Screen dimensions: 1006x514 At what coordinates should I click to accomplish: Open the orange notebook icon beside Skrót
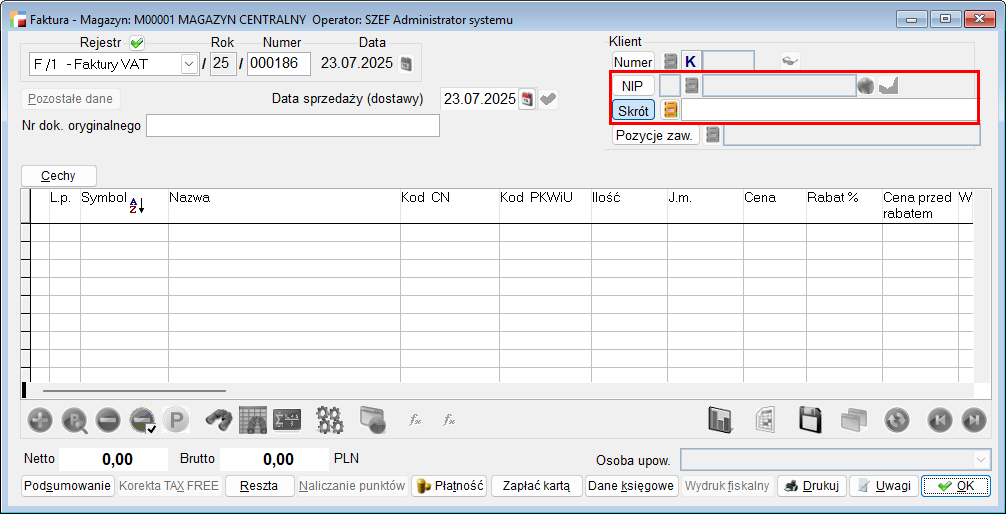tap(670, 110)
